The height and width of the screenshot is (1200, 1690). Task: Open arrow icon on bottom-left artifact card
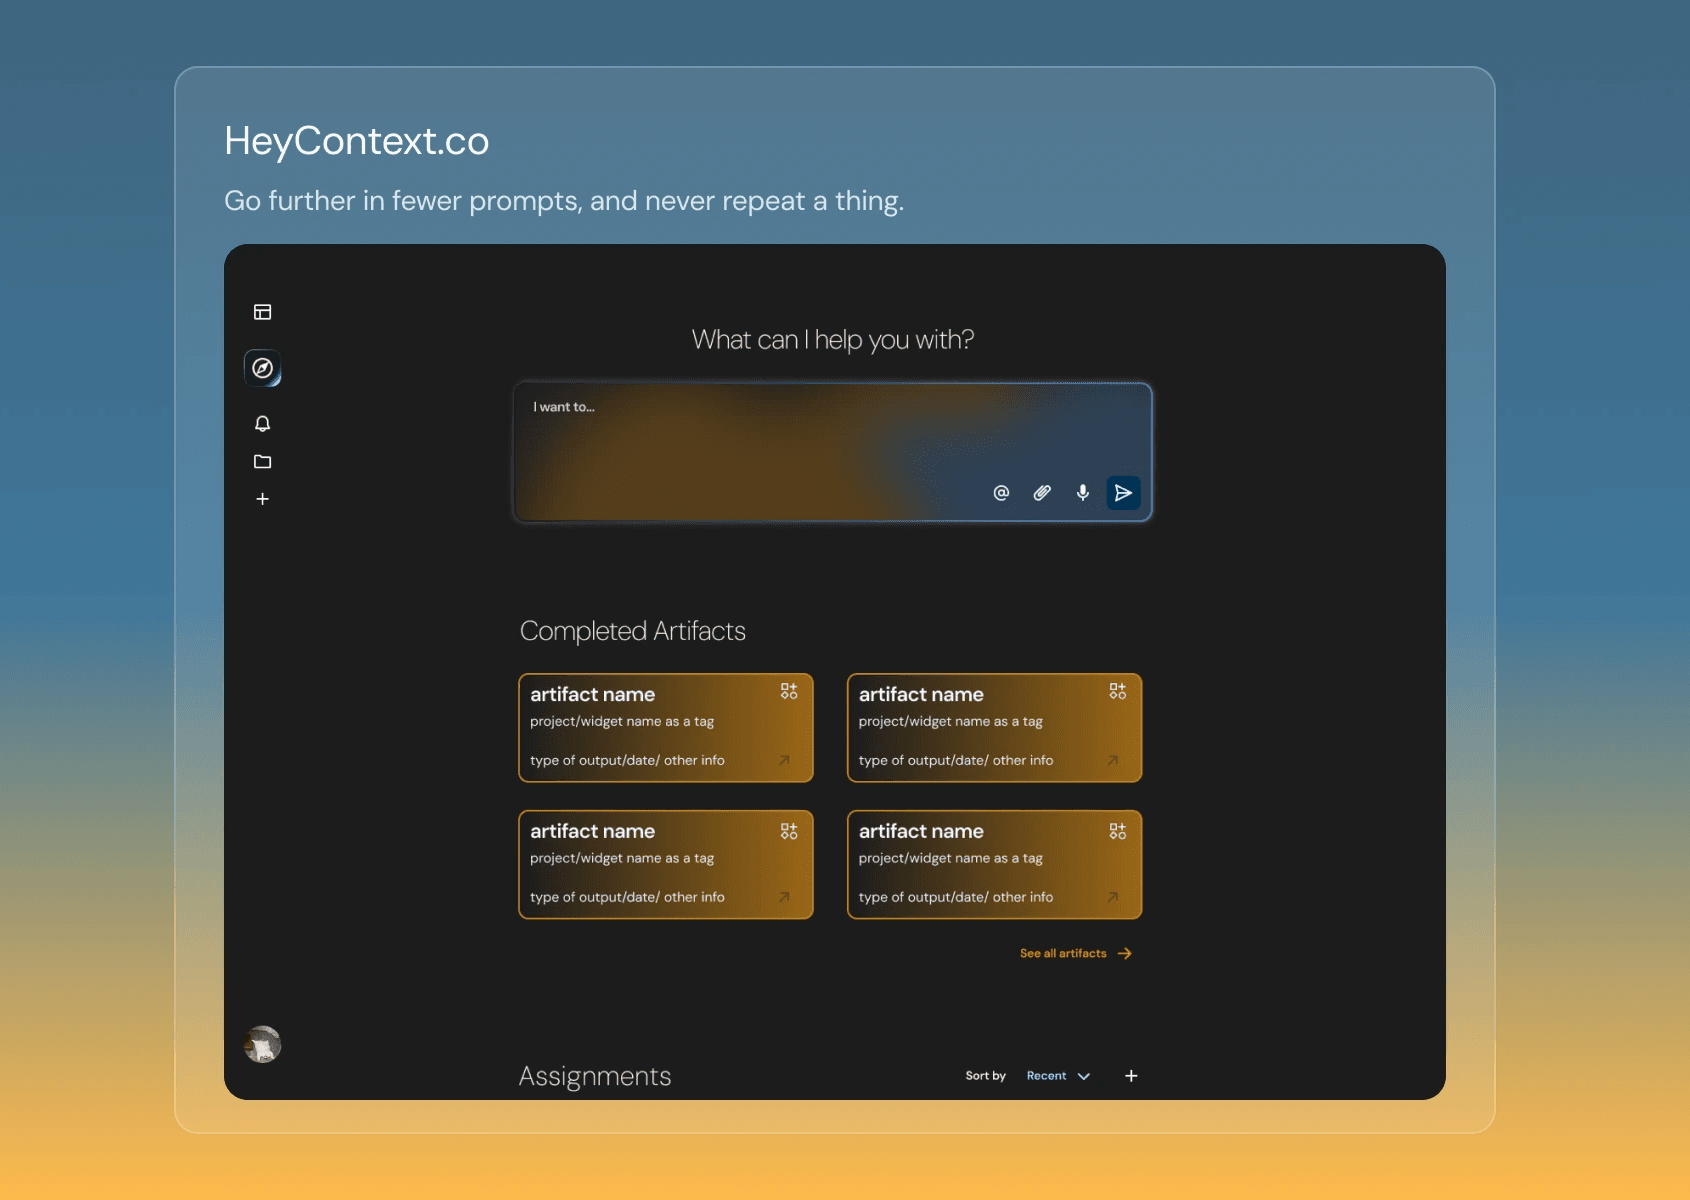(x=784, y=897)
